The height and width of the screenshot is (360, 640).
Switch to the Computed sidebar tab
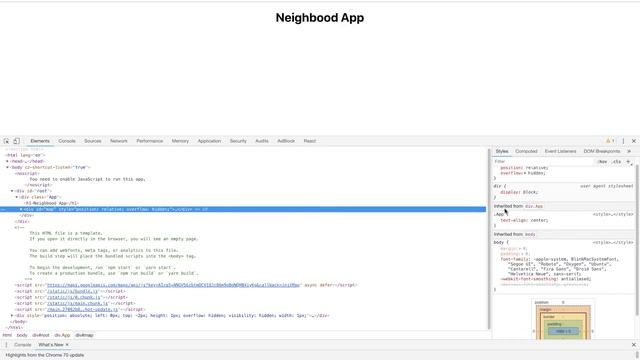526,151
